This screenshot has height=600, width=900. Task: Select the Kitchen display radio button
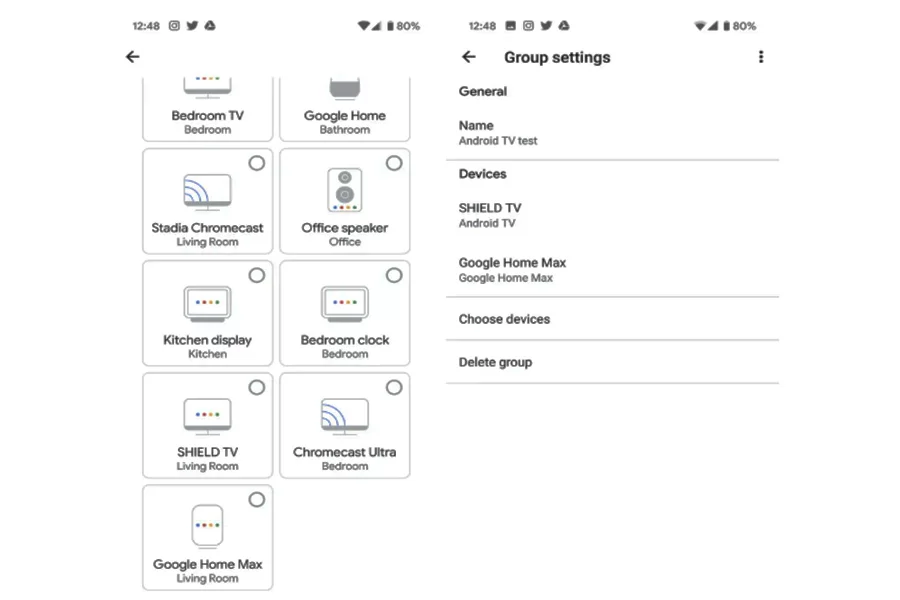[257, 275]
